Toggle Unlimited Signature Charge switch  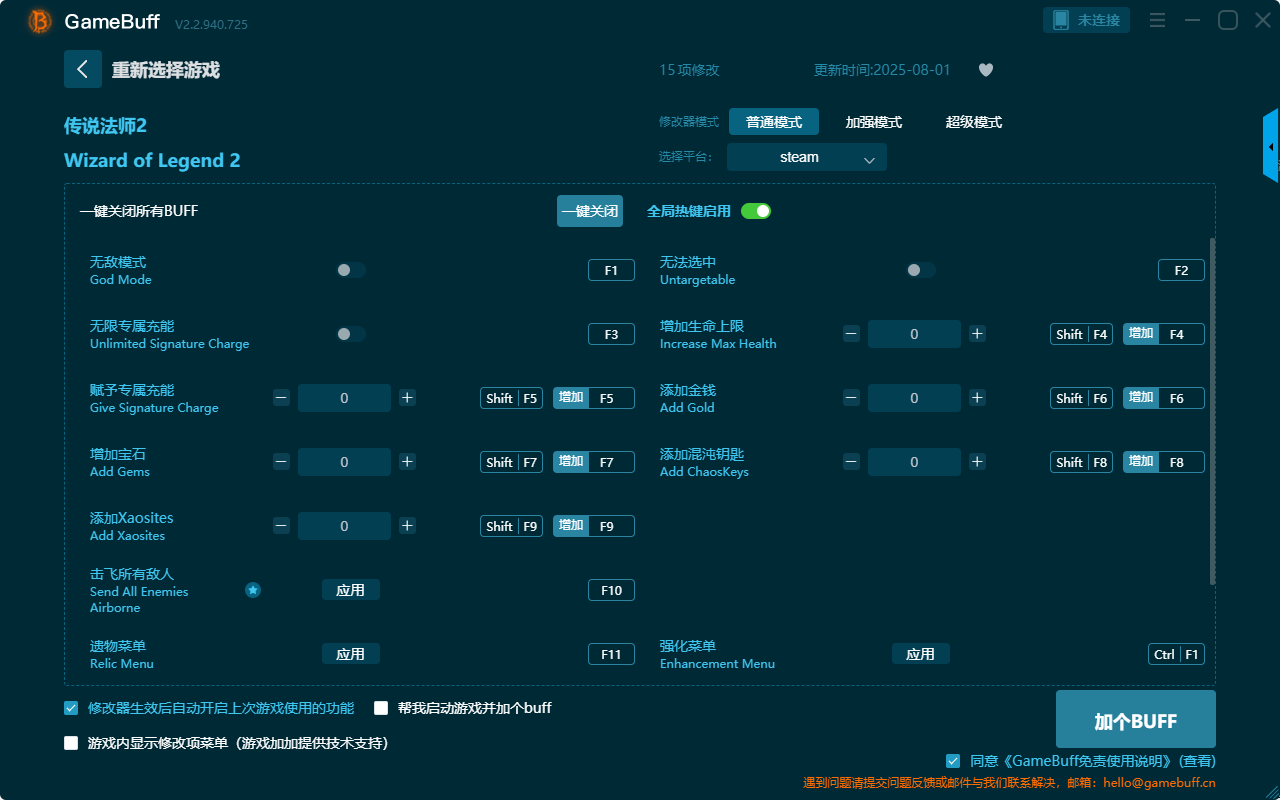pos(351,334)
